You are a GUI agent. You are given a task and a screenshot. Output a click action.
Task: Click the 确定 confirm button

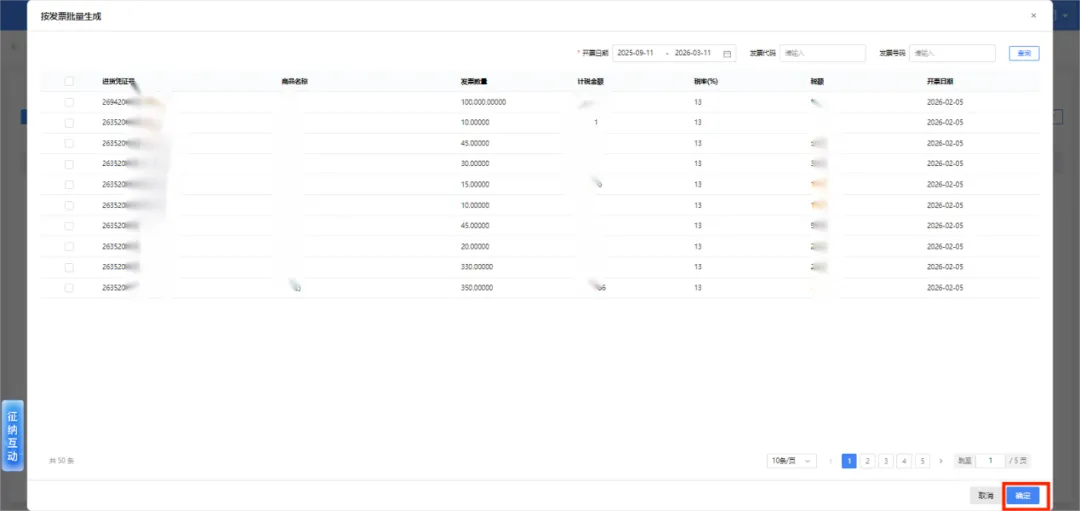coord(1023,496)
